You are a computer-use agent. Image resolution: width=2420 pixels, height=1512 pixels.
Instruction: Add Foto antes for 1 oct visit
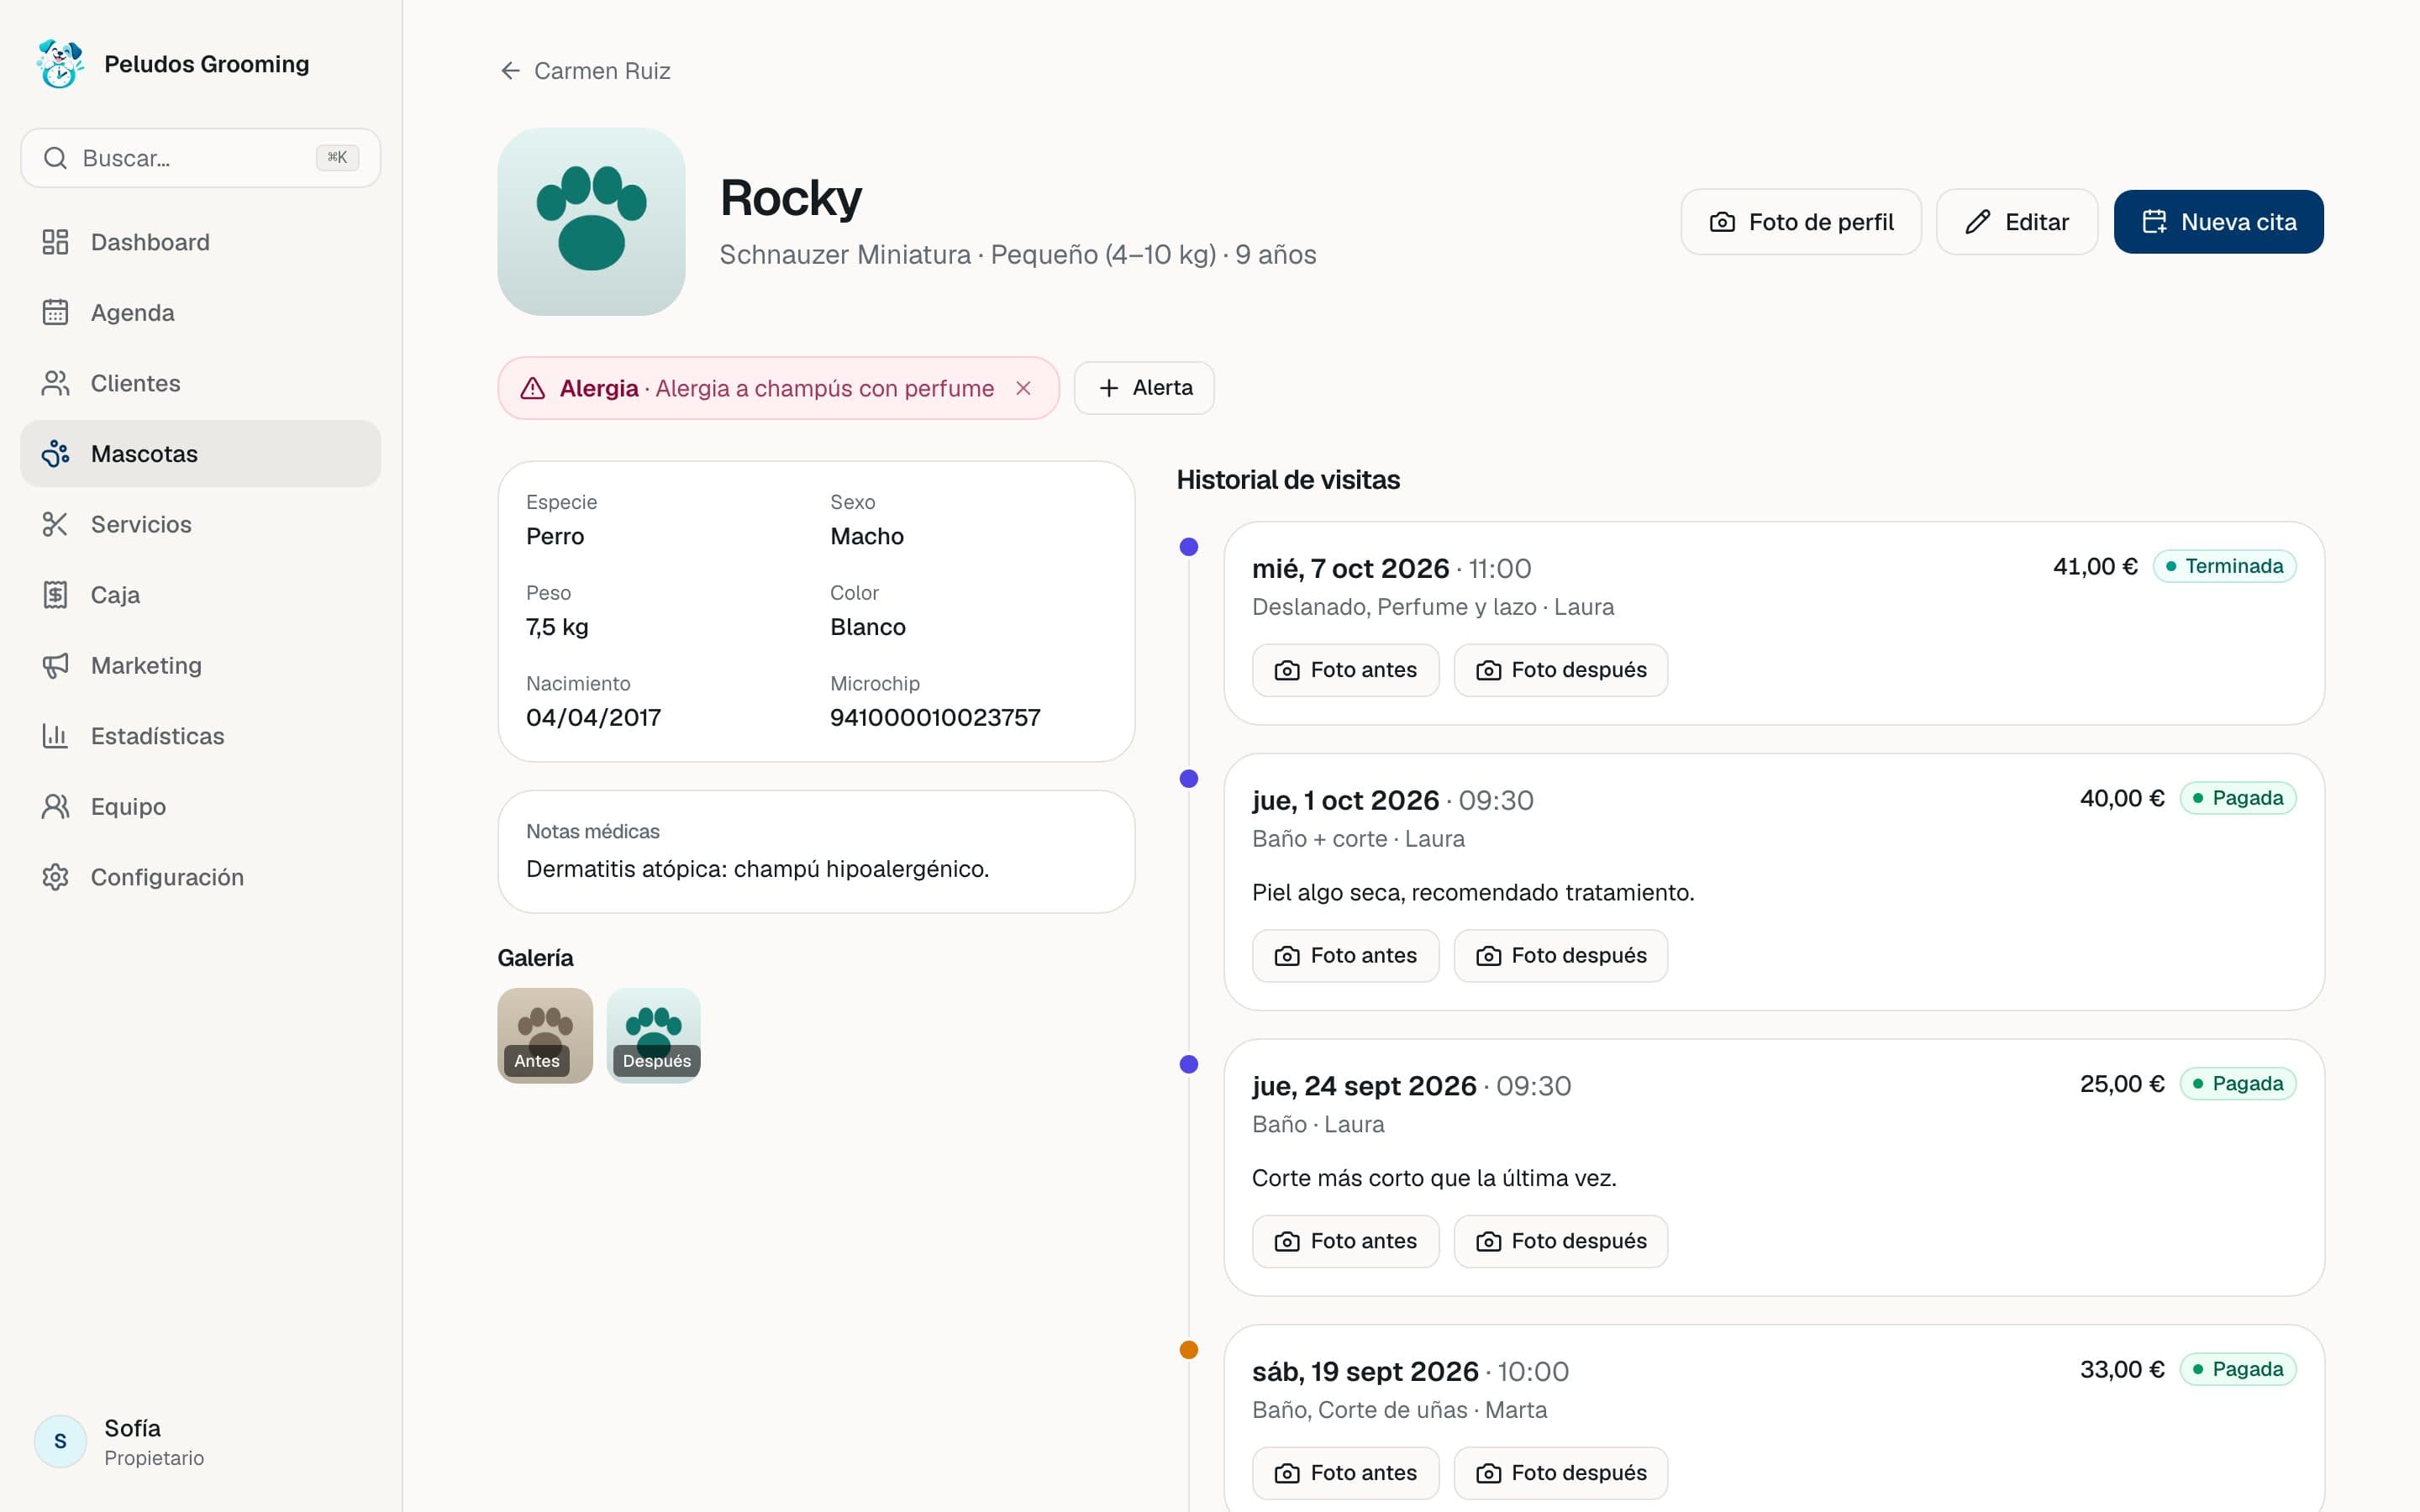tap(1345, 956)
